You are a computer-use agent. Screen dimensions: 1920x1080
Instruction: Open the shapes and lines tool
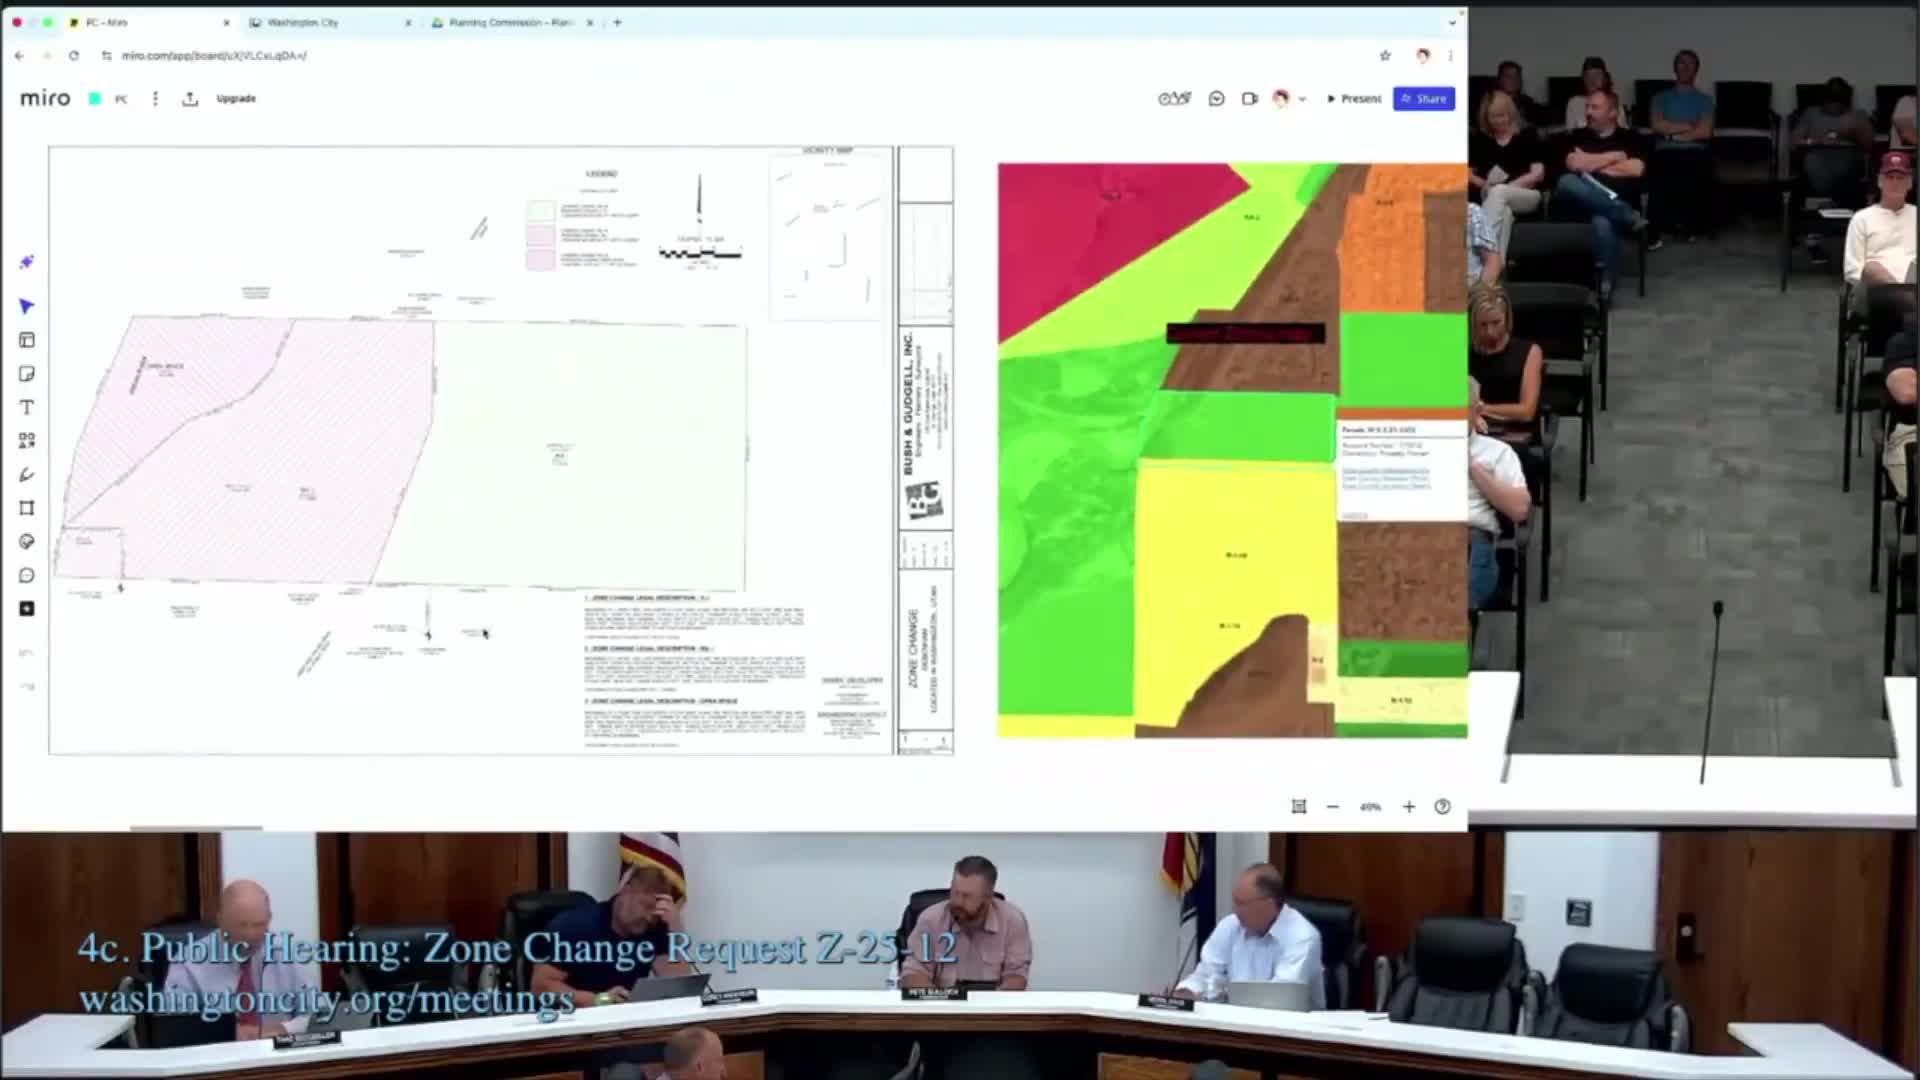click(27, 441)
